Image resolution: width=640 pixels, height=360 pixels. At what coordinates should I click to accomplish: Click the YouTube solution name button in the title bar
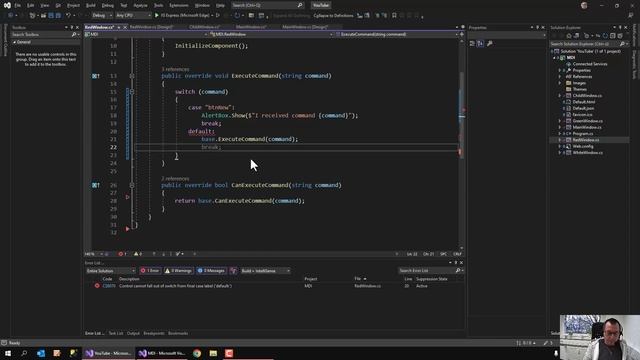(x=321, y=5)
